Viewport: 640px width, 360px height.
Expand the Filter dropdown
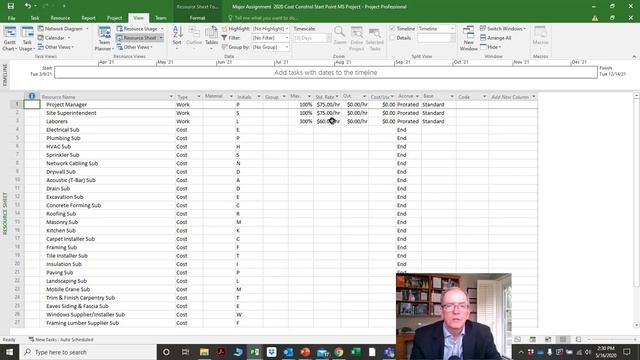pyautogui.click(x=287, y=38)
